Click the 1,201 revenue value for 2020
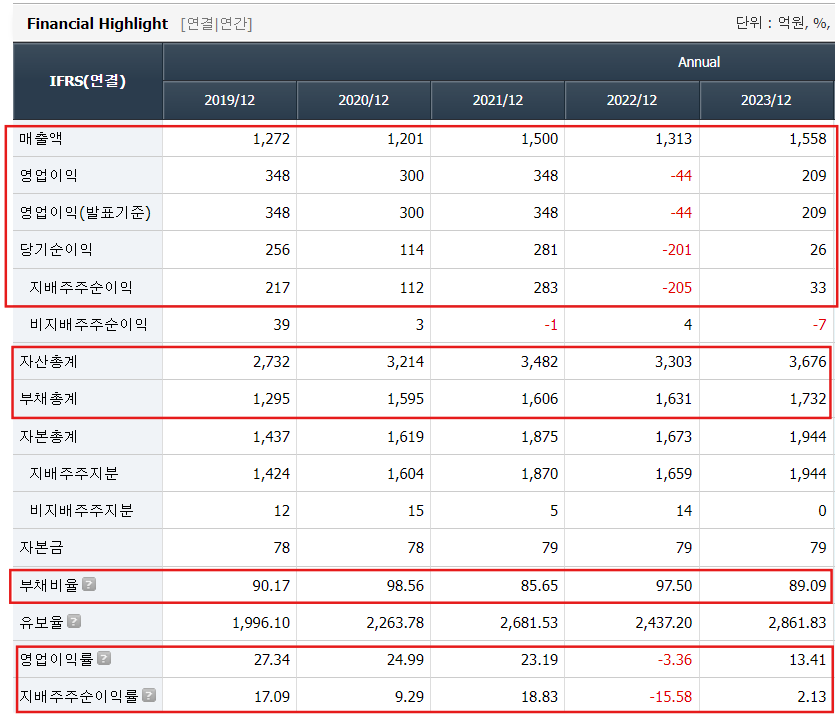The image size is (839, 714). tap(405, 139)
